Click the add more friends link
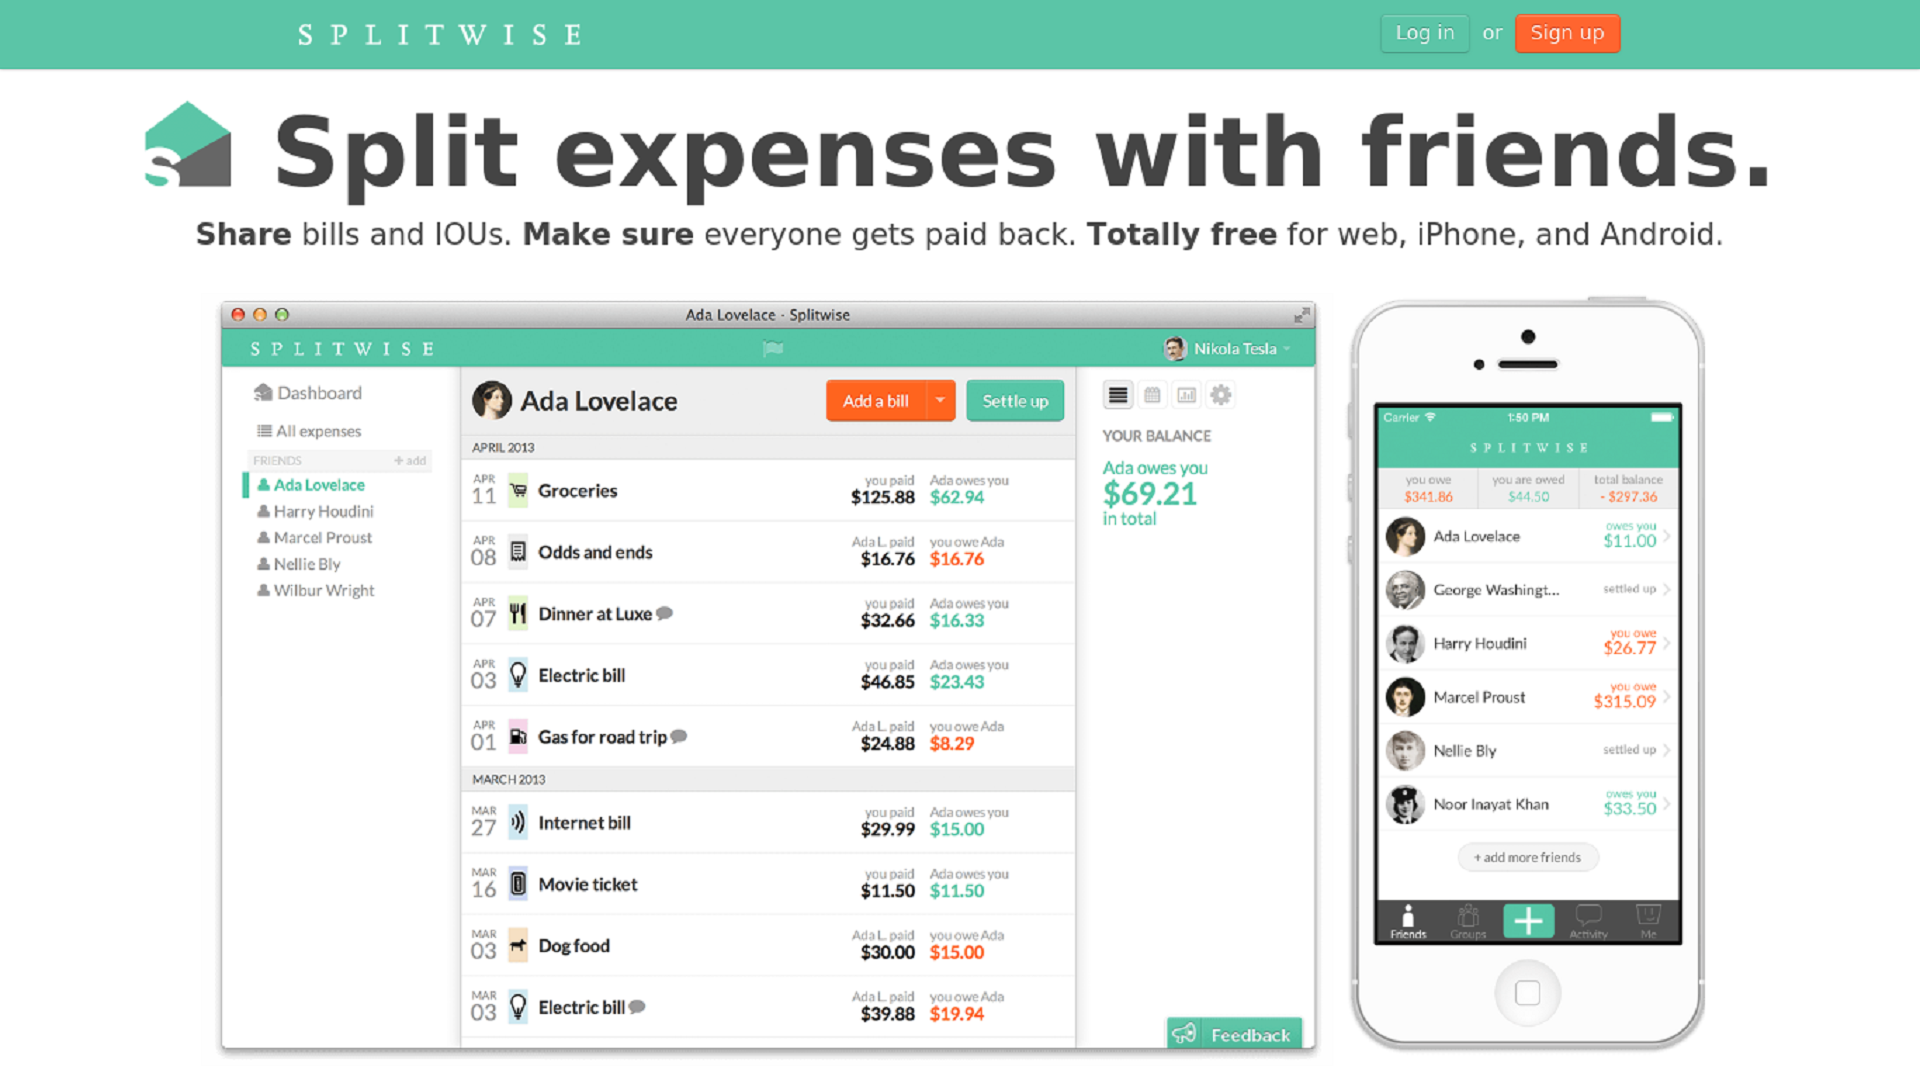Screen dimensions: 1920x1080 pos(1528,858)
